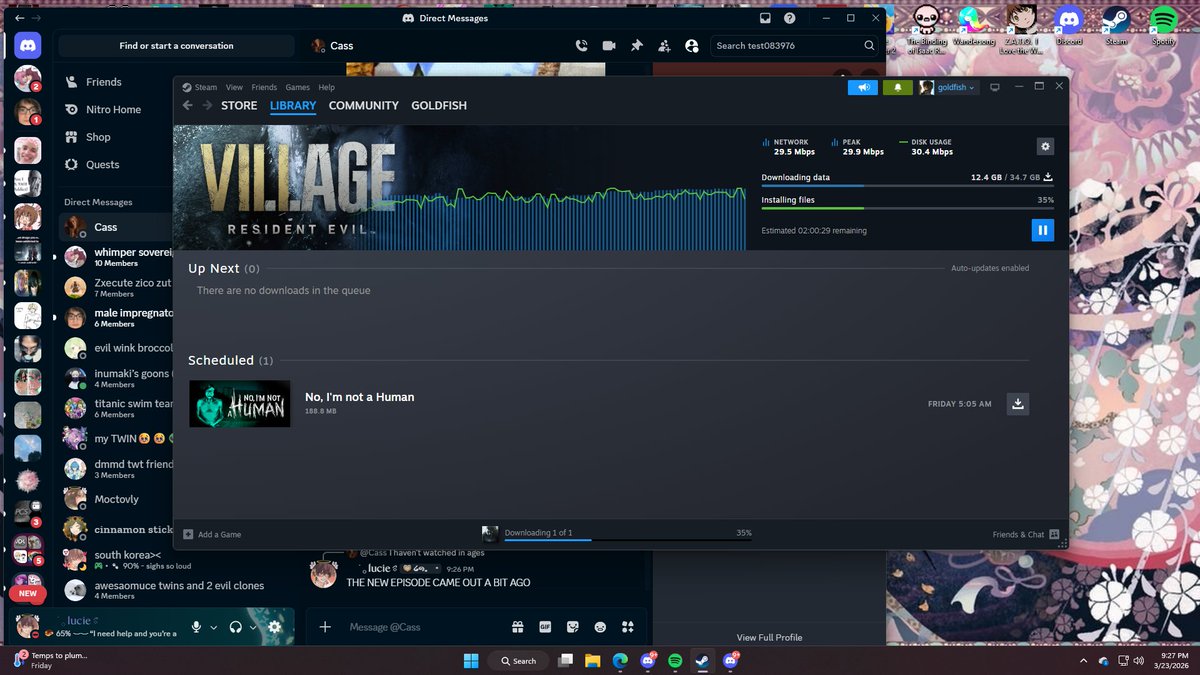Screen dimensions: 1200x675
Task: Click the Installing files progress bar
Action: 907,208
